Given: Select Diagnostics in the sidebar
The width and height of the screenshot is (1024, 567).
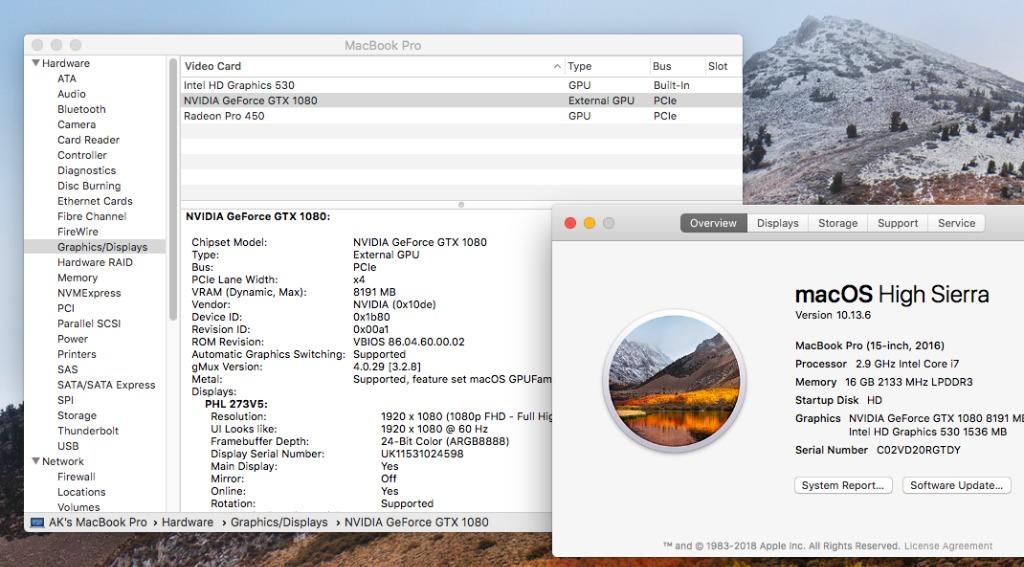Looking at the screenshot, I should point(86,170).
